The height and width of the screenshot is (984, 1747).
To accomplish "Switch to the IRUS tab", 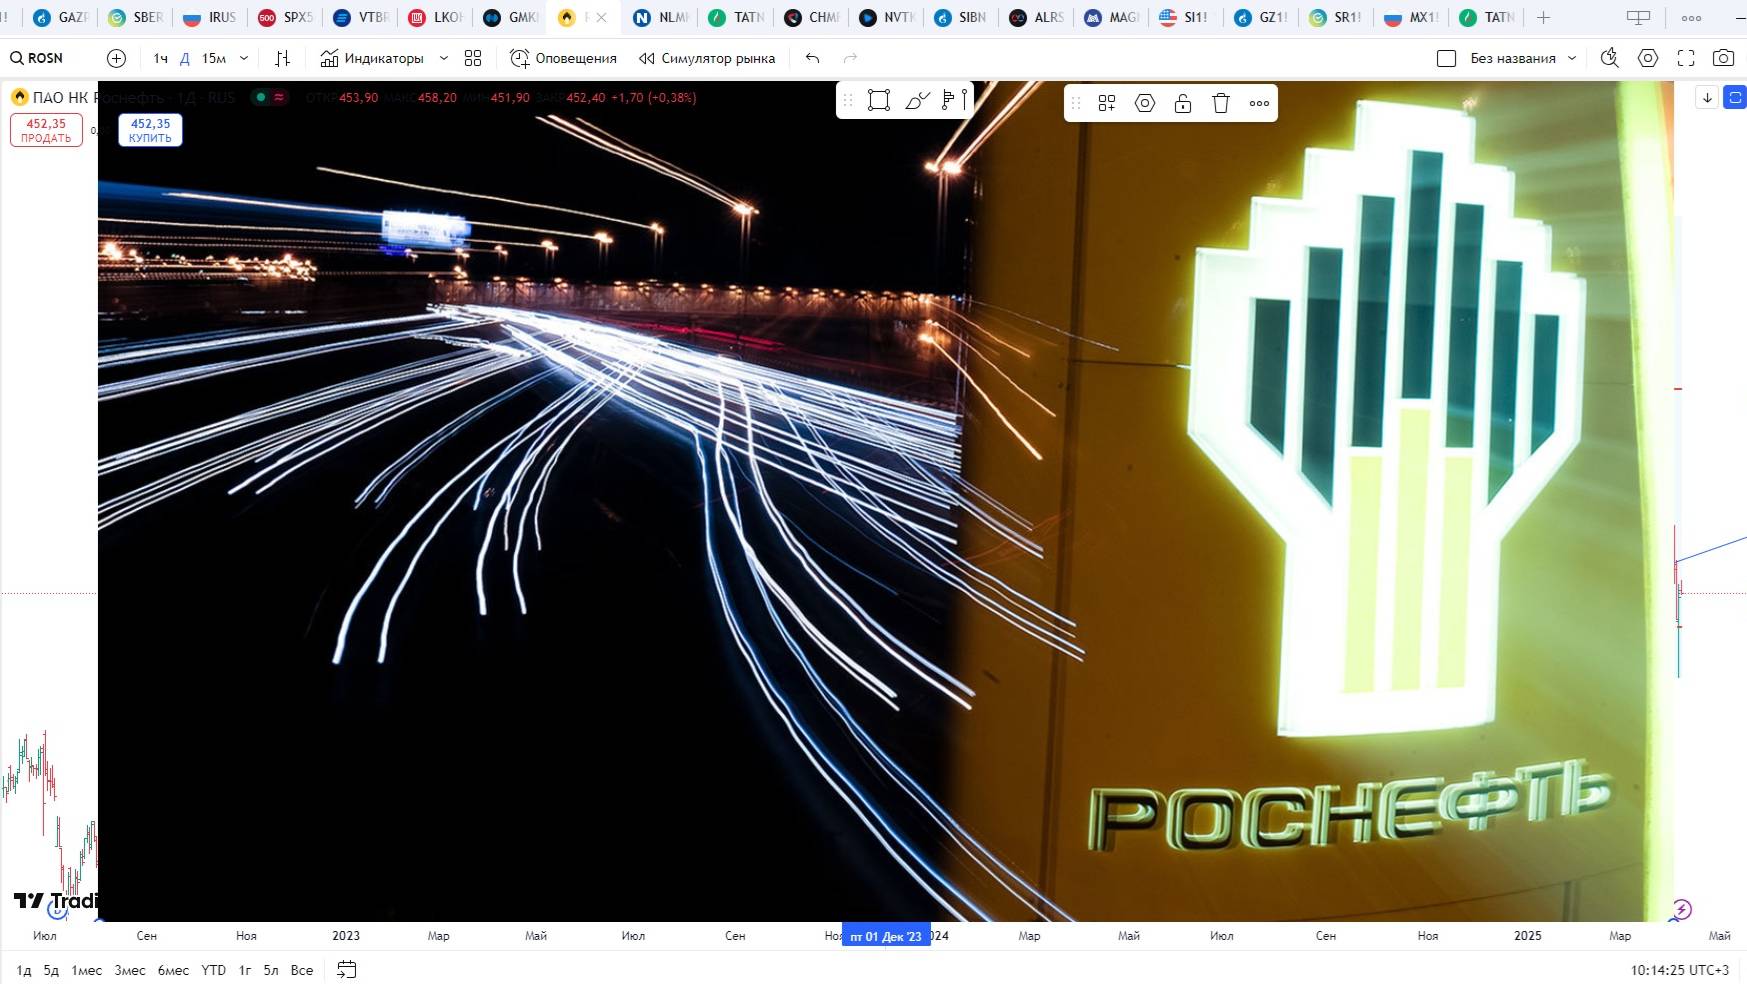I will pyautogui.click(x=211, y=17).
